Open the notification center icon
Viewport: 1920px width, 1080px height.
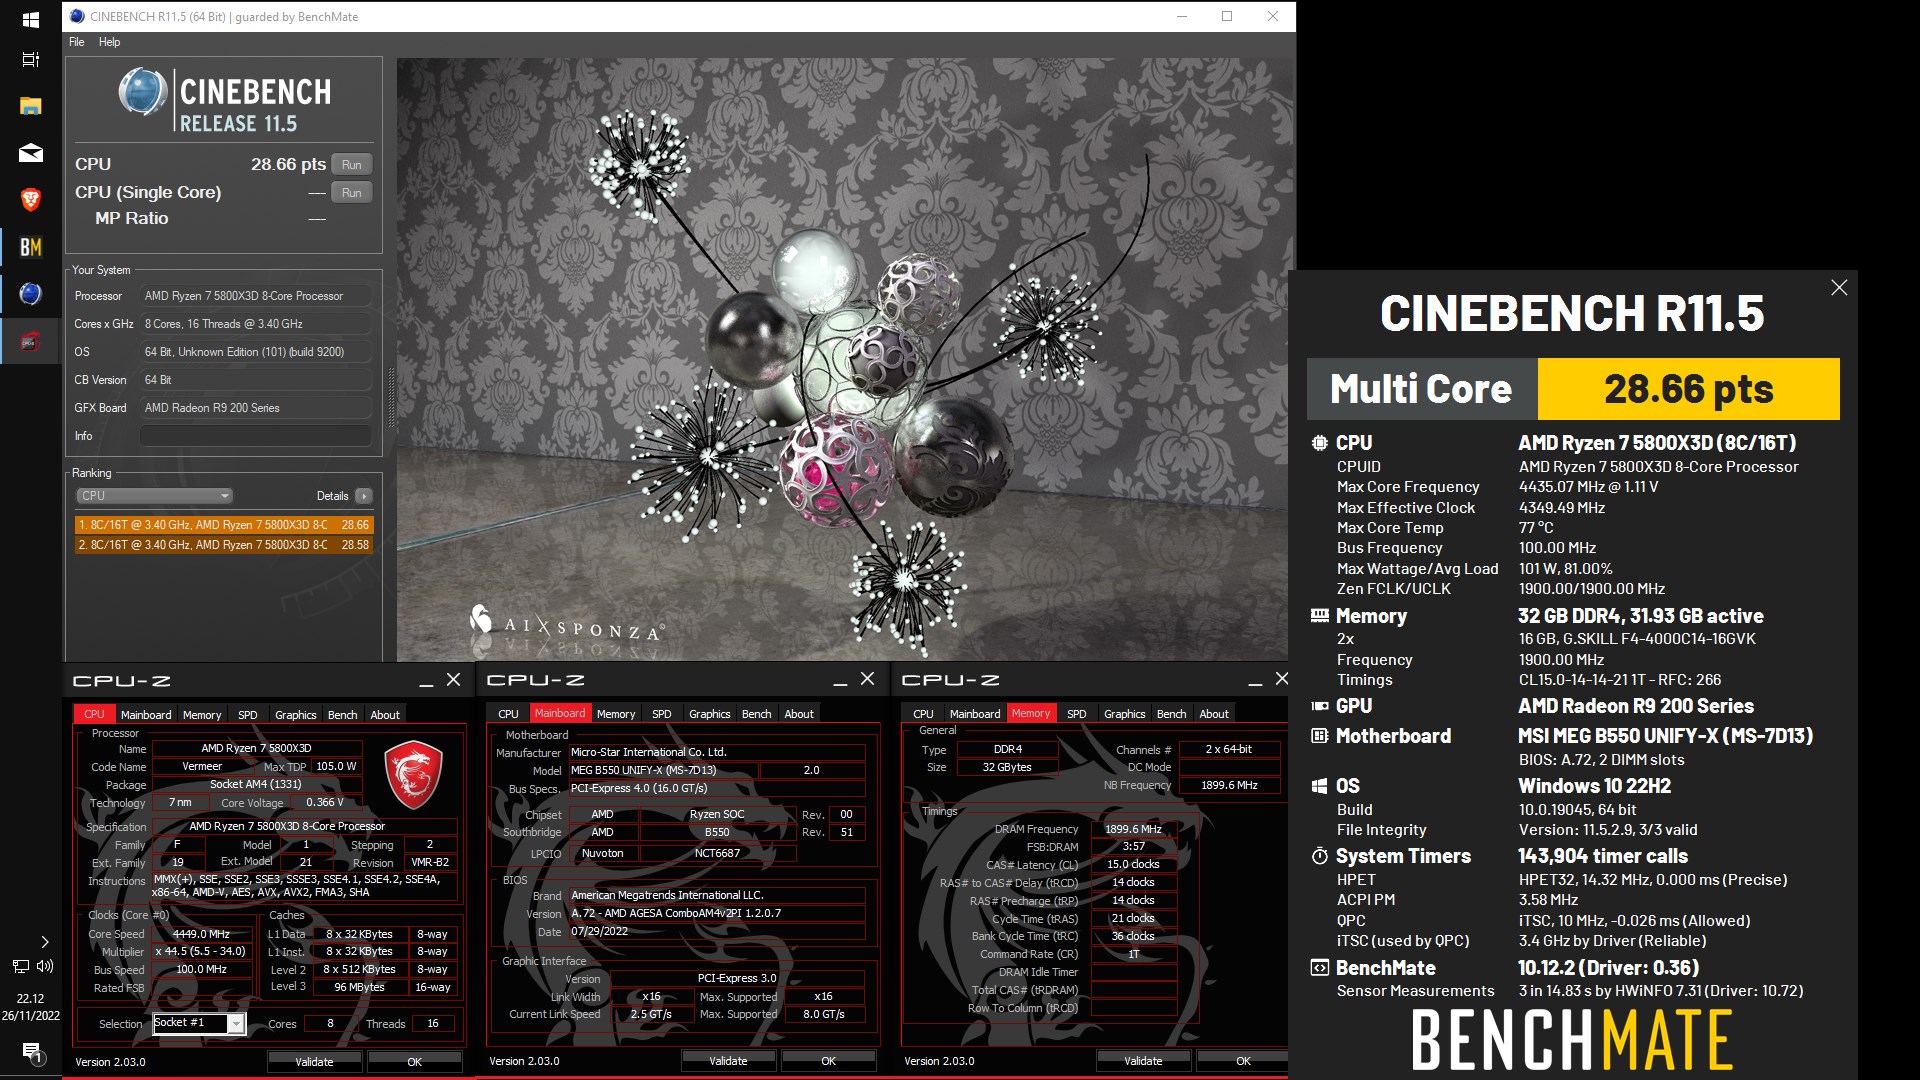31,1052
